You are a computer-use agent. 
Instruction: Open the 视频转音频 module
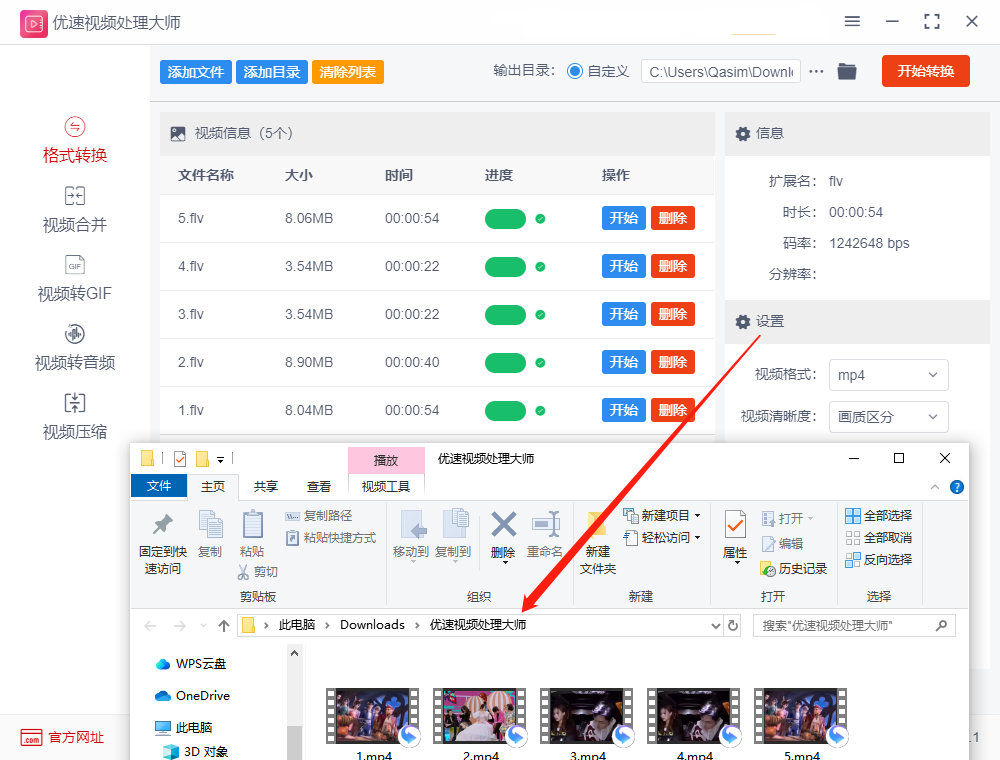click(75, 347)
